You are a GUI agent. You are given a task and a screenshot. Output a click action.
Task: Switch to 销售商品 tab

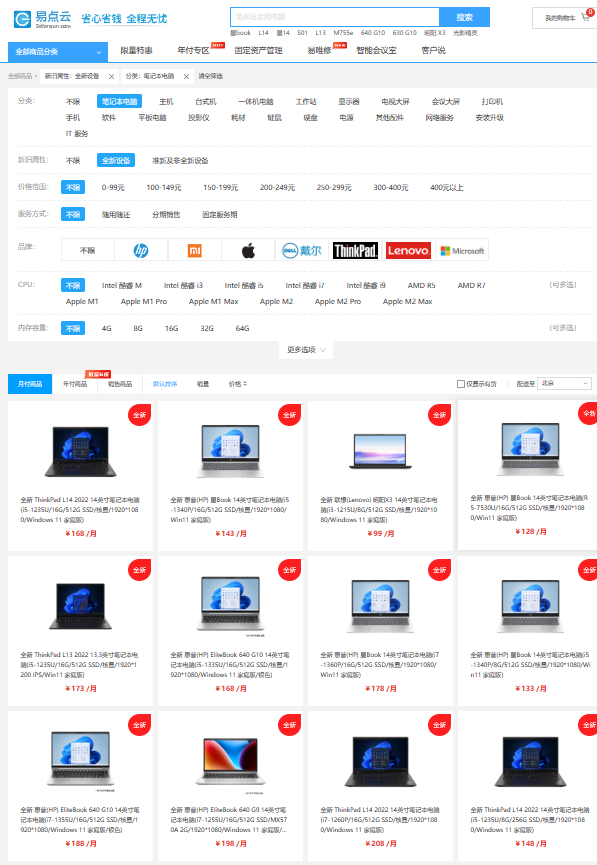click(x=120, y=384)
